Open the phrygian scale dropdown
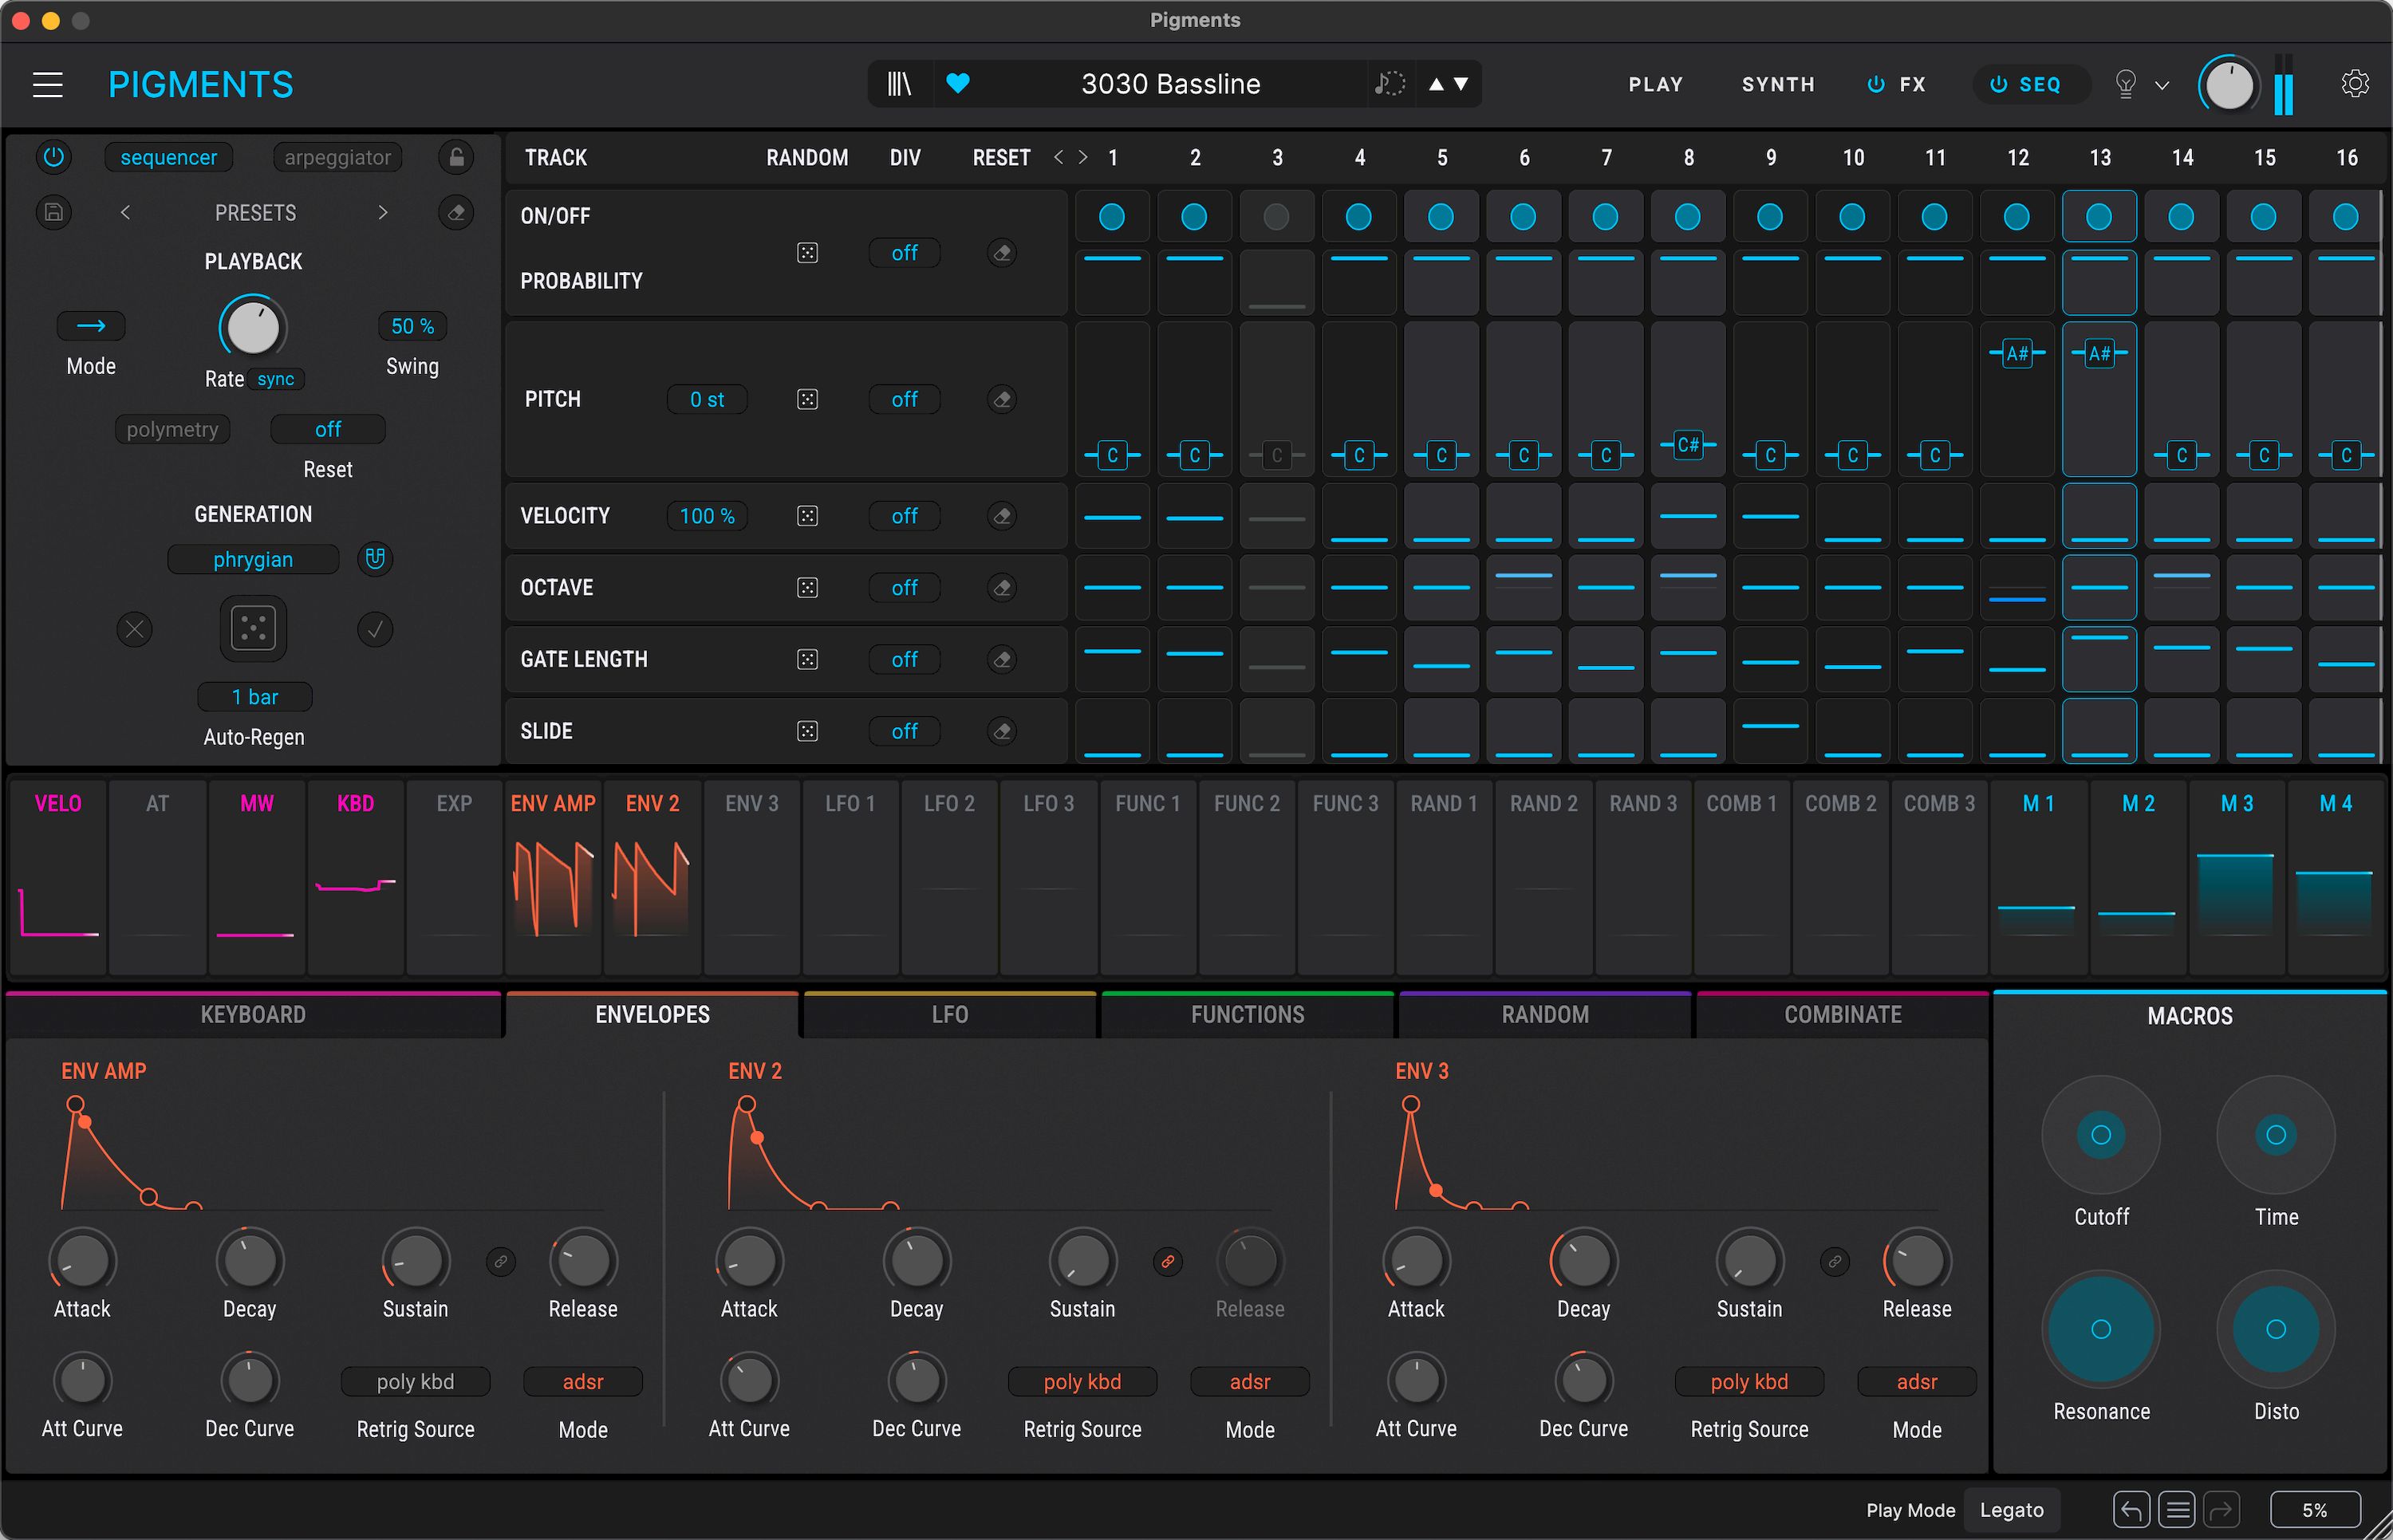The width and height of the screenshot is (2393, 1540). (253, 559)
